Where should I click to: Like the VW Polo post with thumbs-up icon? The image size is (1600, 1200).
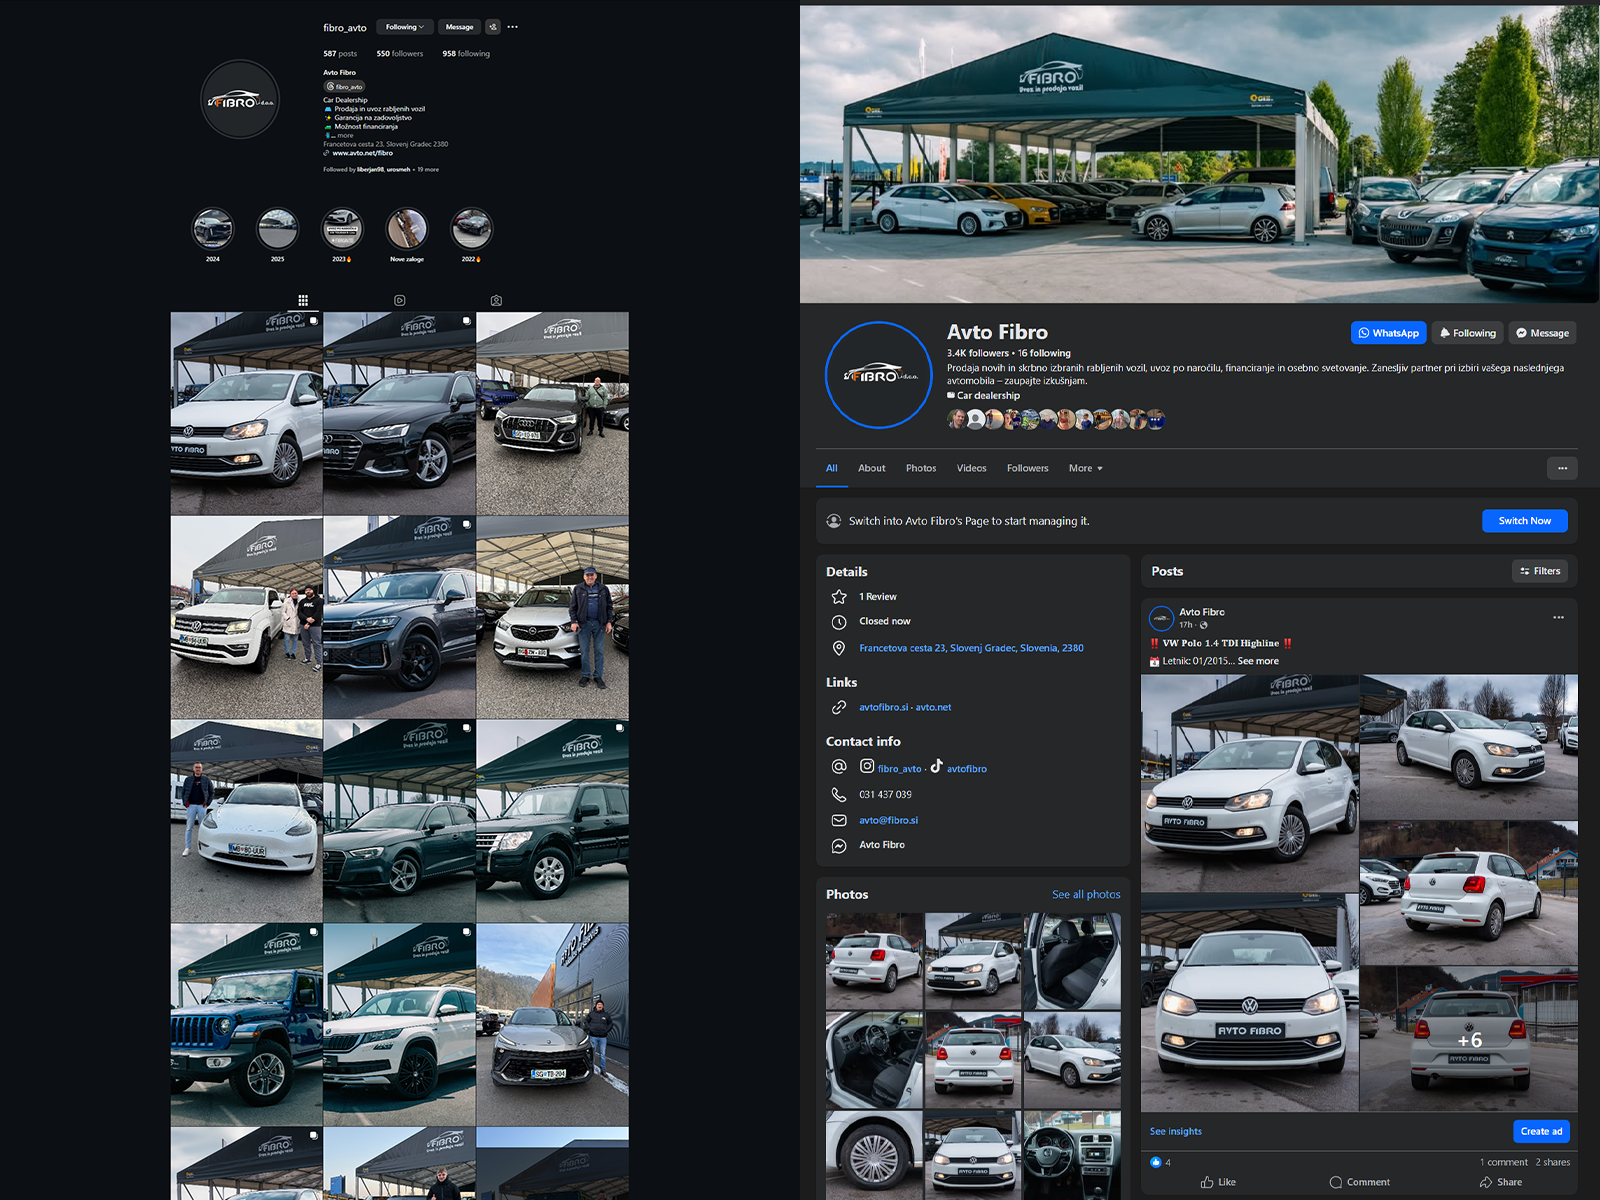click(x=1218, y=1182)
